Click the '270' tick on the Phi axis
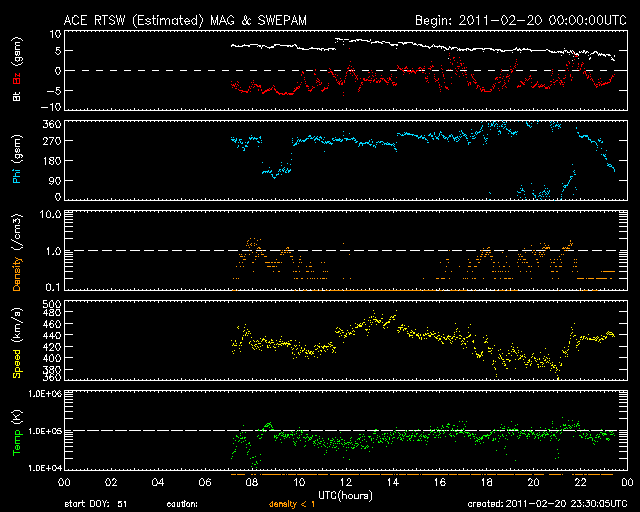Image resolution: width=640 pixels, height=512 pixels. pyautogui.click(x=52, y=141)
